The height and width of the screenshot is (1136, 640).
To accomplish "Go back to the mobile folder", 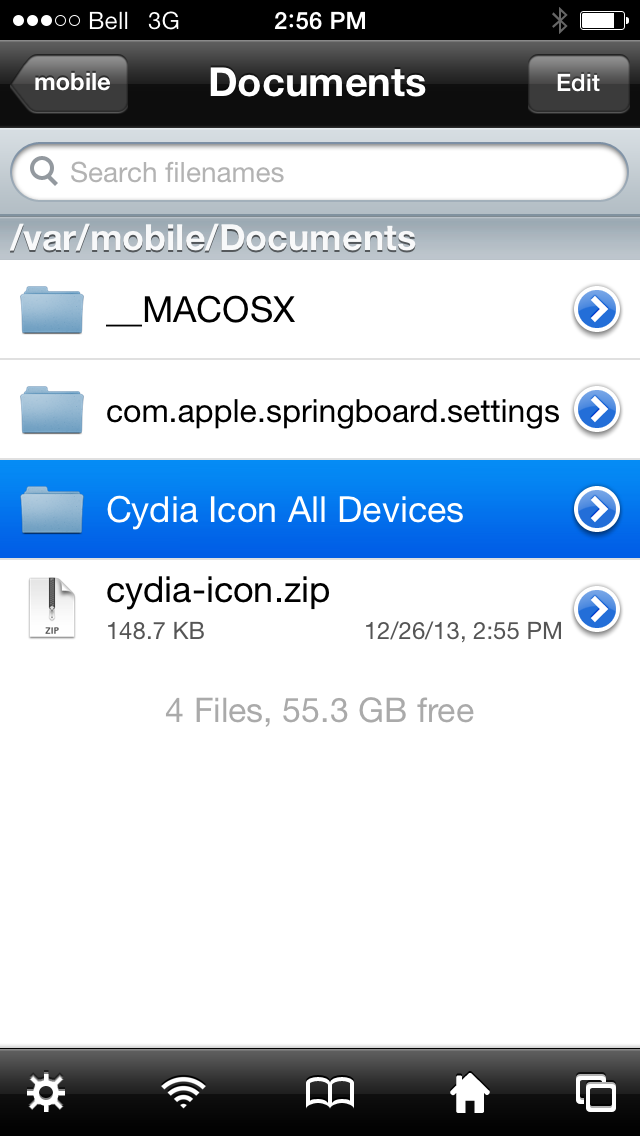I will point(70,83).
